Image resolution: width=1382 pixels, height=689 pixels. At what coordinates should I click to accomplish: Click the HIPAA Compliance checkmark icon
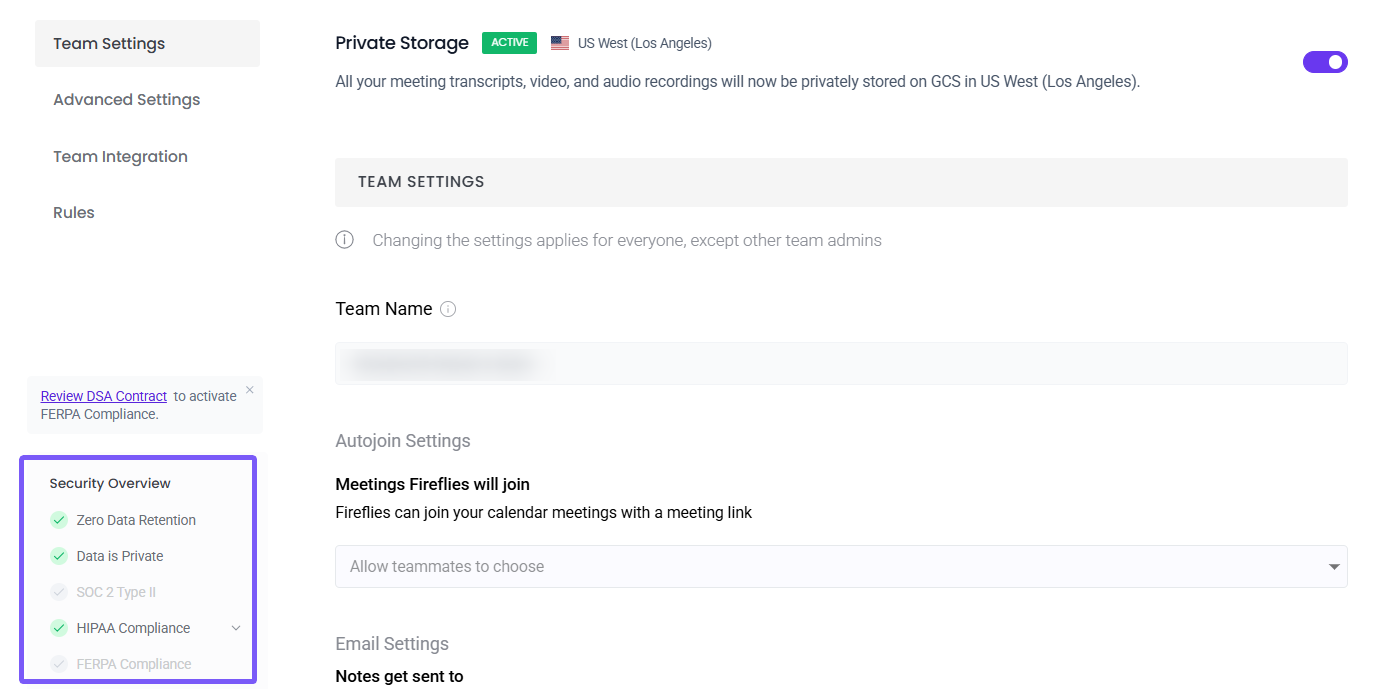click(59, 628)
